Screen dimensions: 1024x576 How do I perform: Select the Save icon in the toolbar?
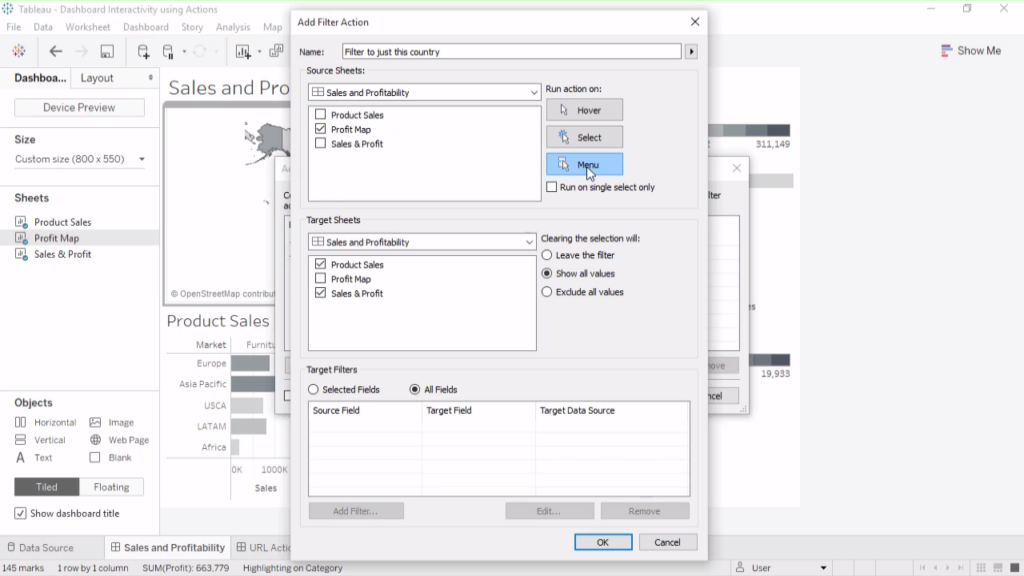(106, 49)
